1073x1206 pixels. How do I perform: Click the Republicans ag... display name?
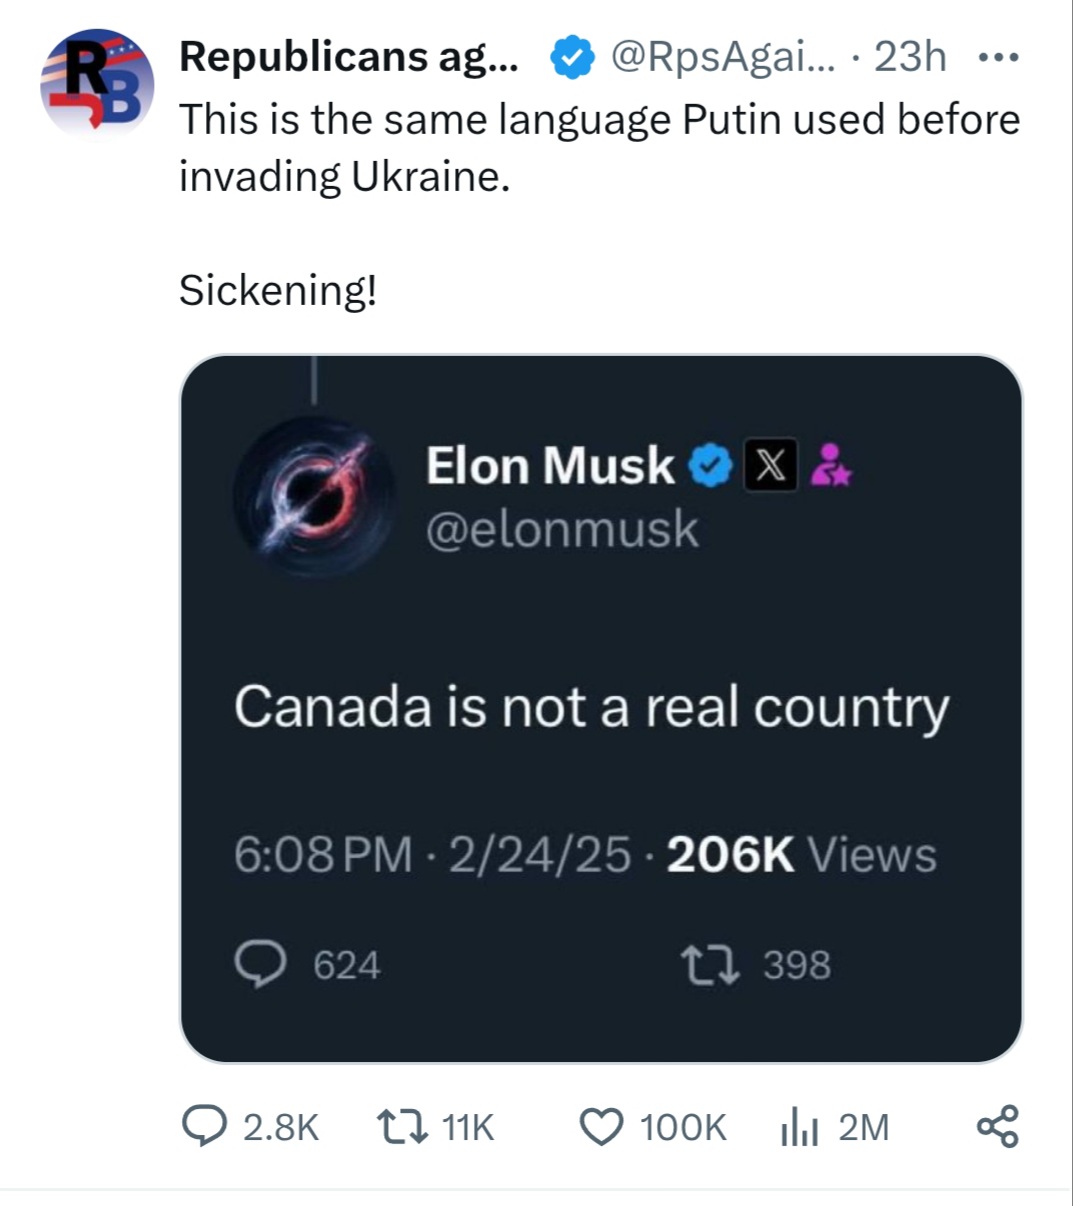click(349, 58)
